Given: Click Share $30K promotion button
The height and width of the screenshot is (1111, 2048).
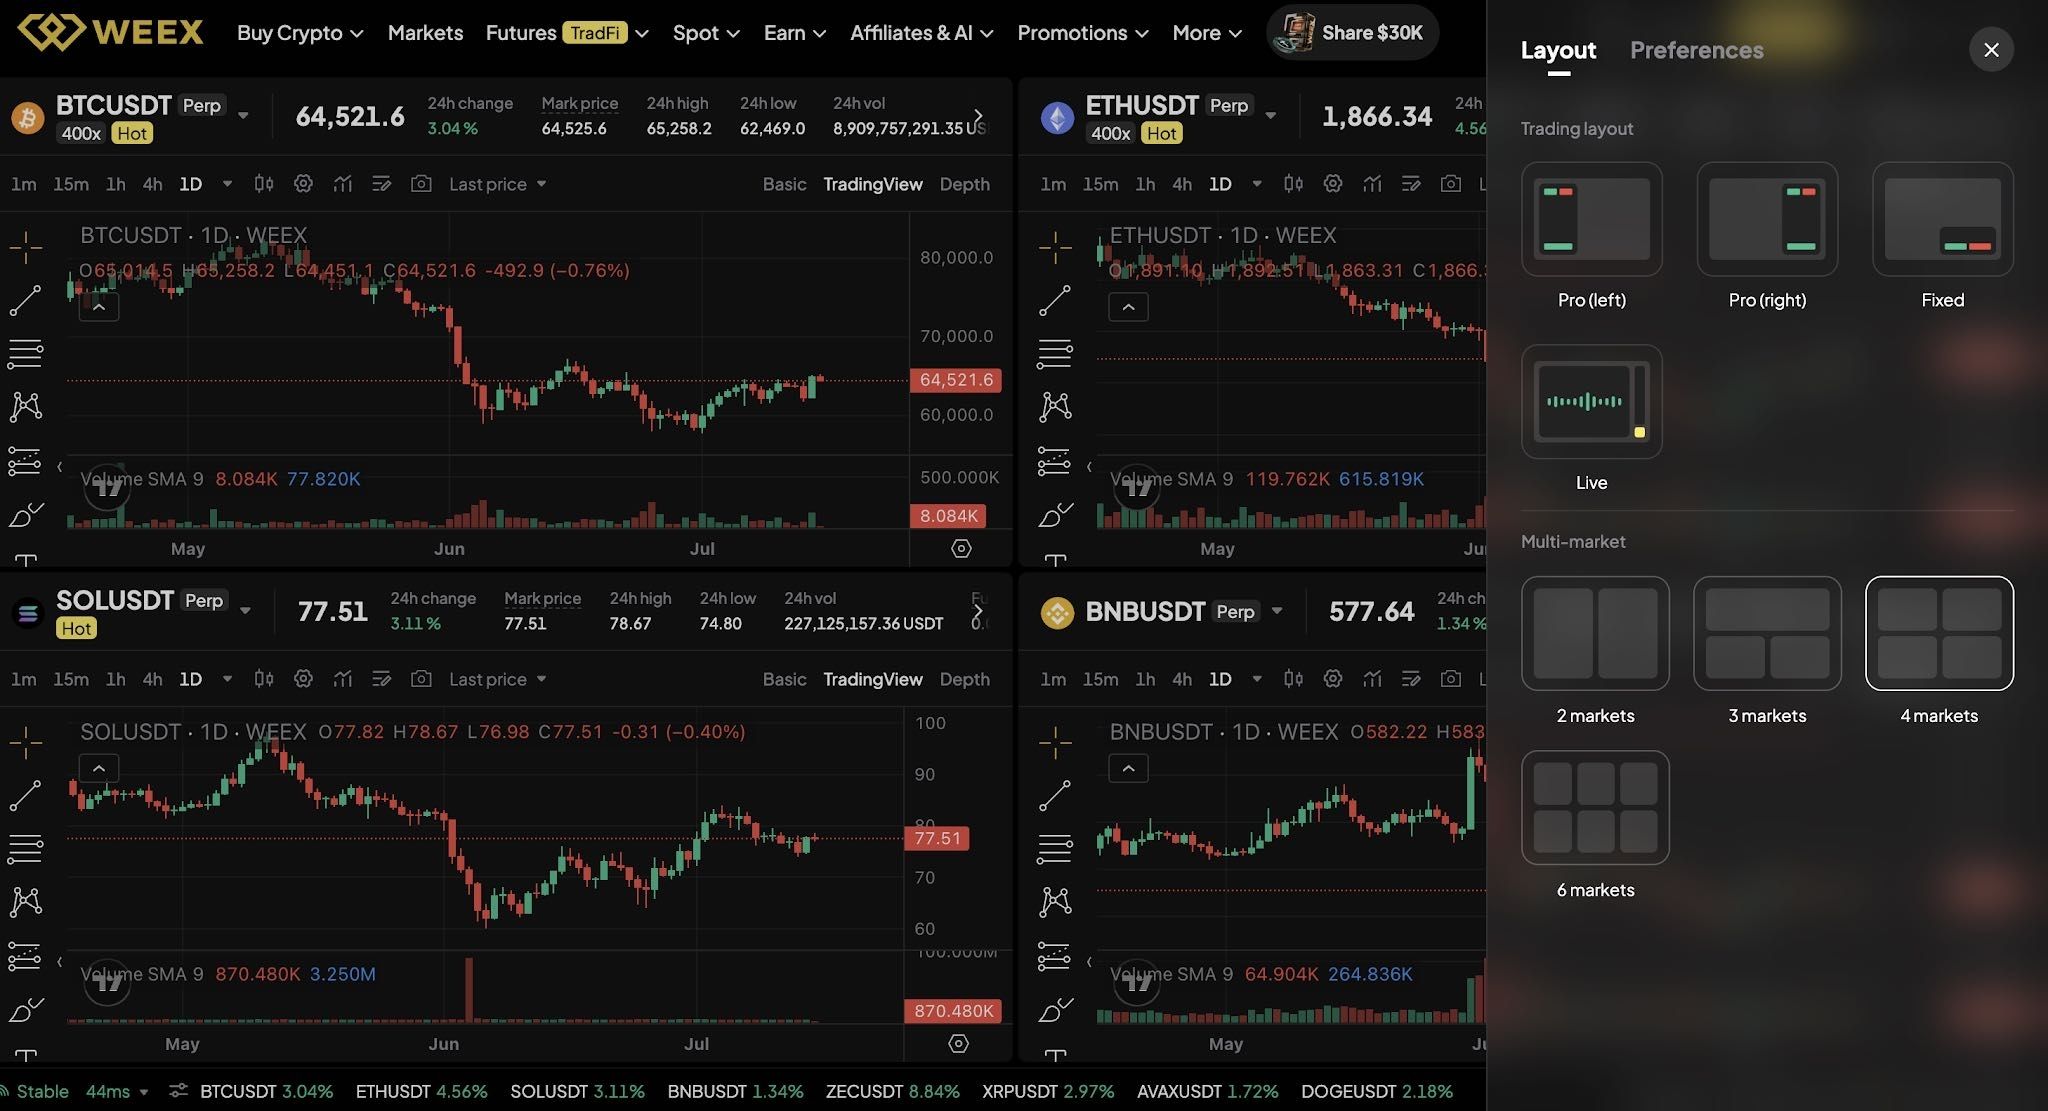Looking at the screenshot, I should click(1352, 32).
